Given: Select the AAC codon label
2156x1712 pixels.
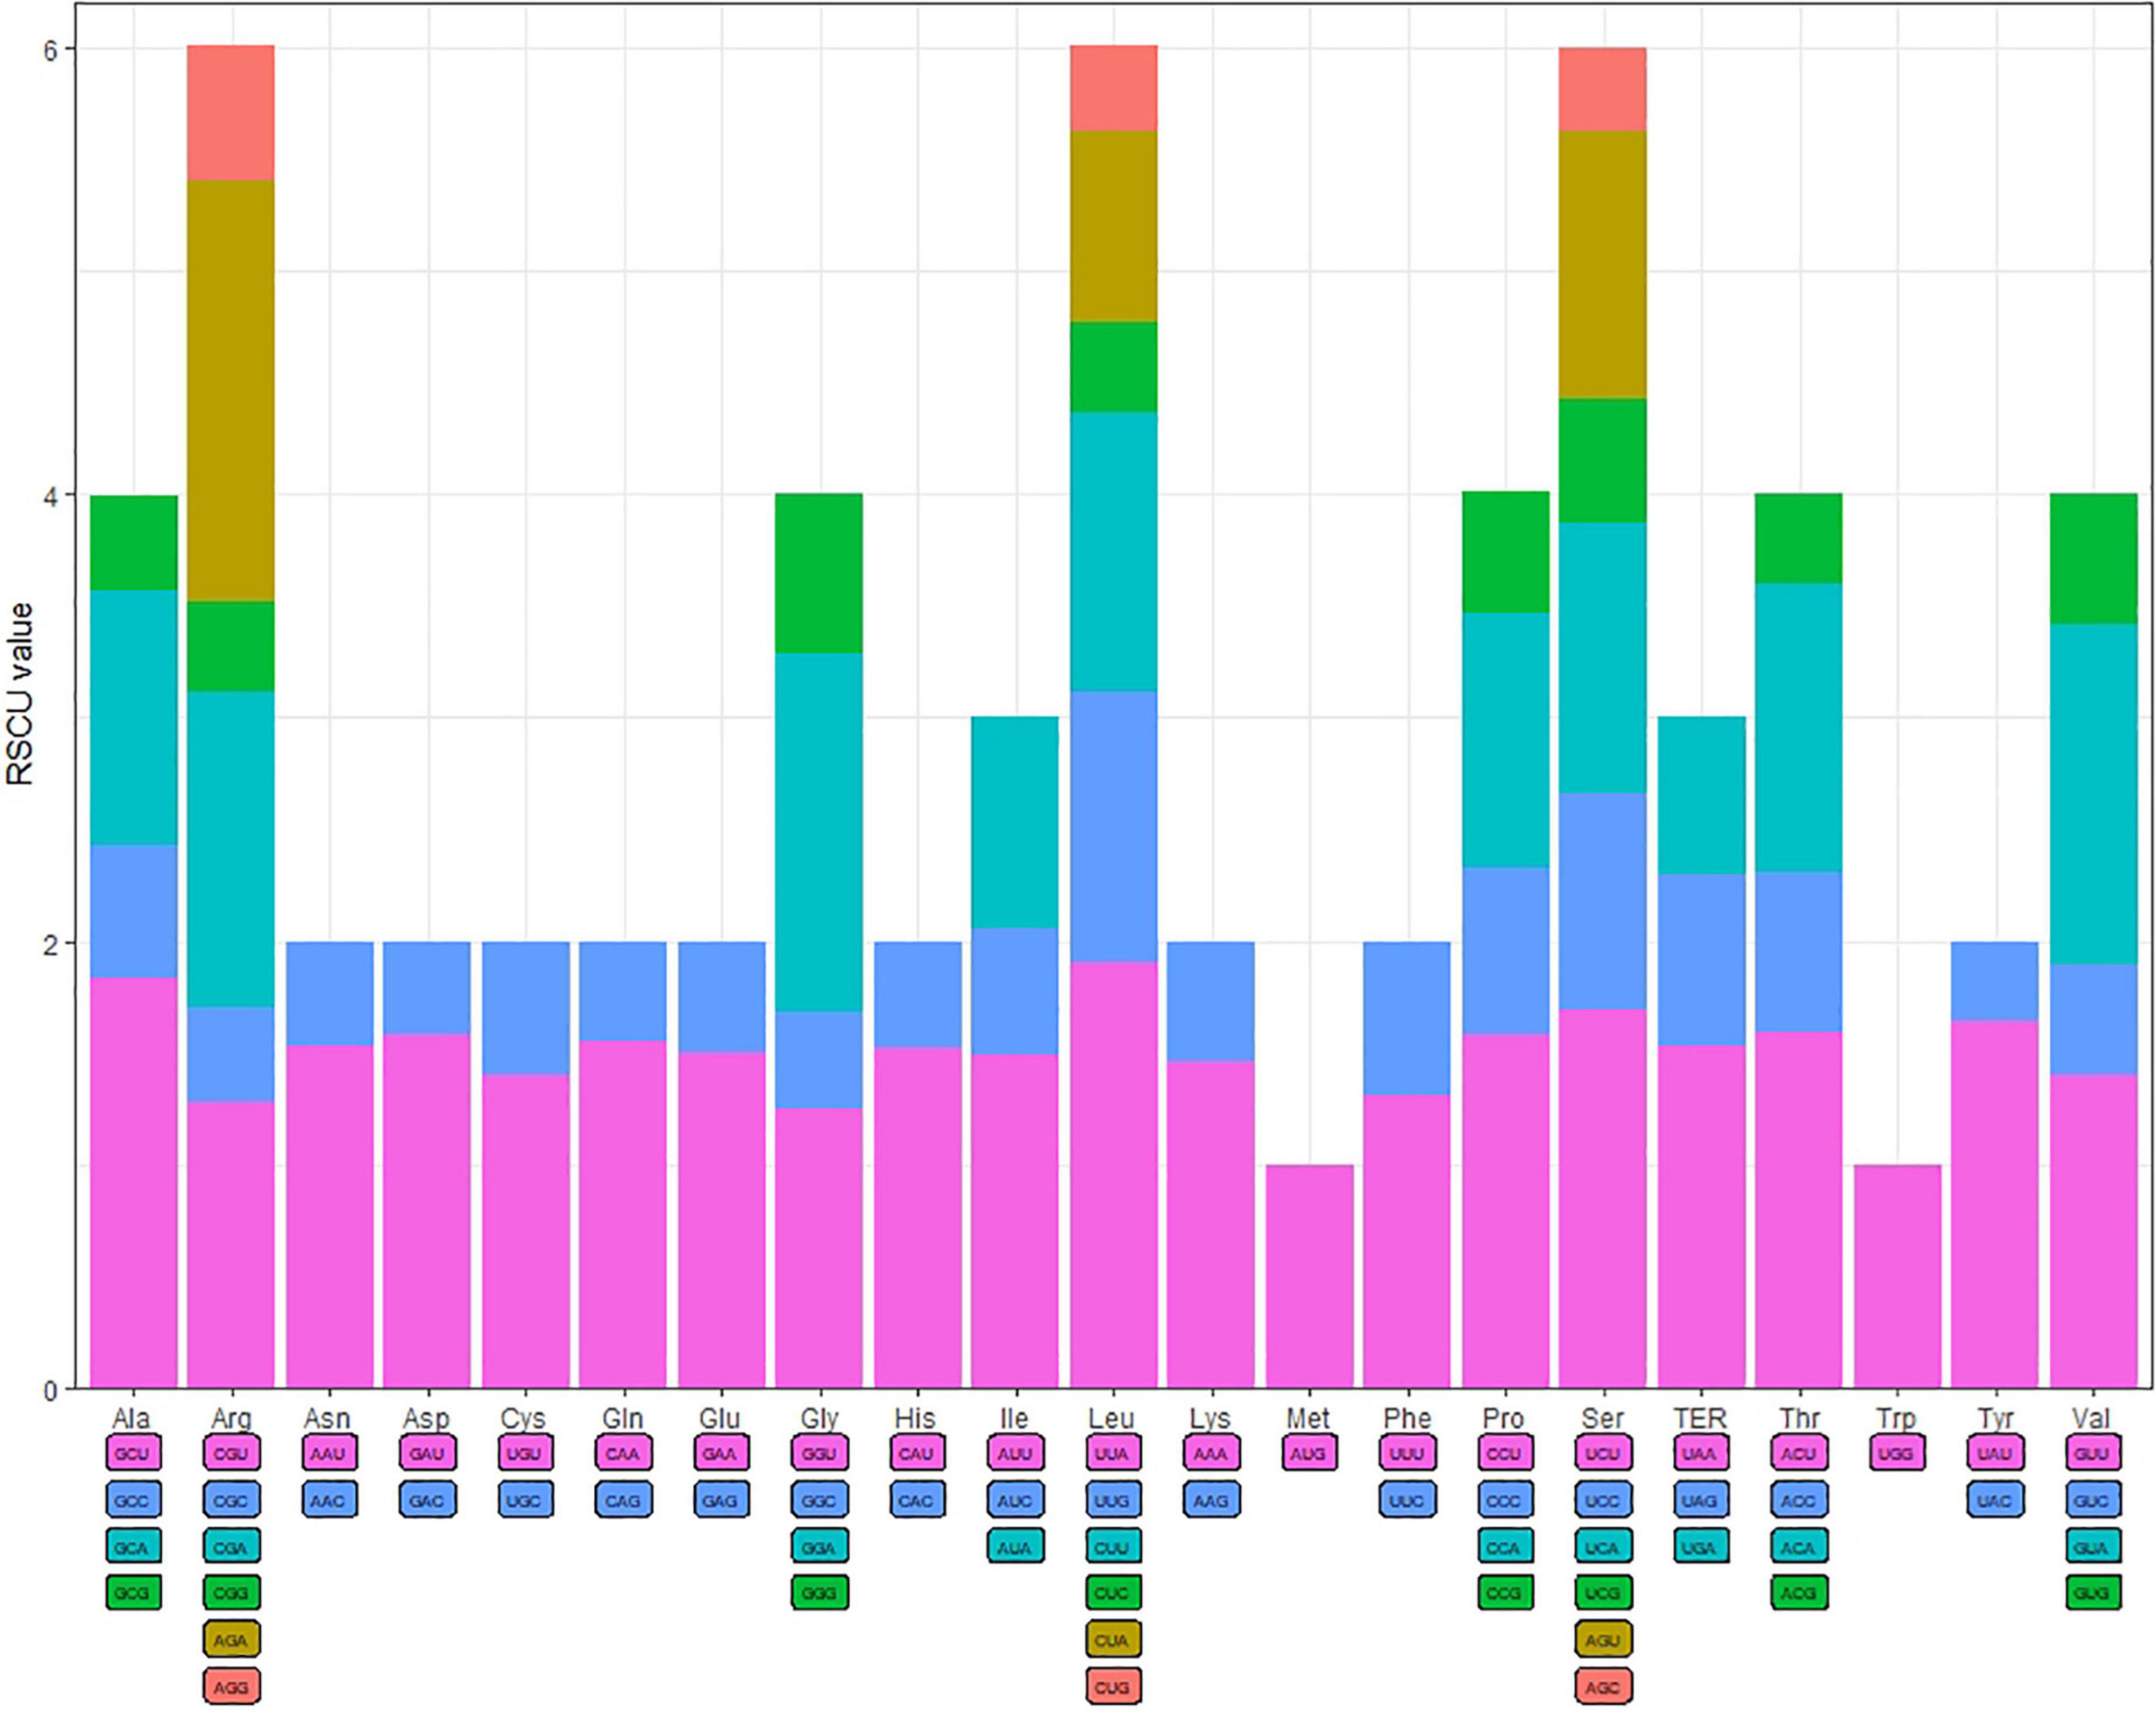Looking at the screenshot, I should pyautogui.click(x=329, y=1500).
